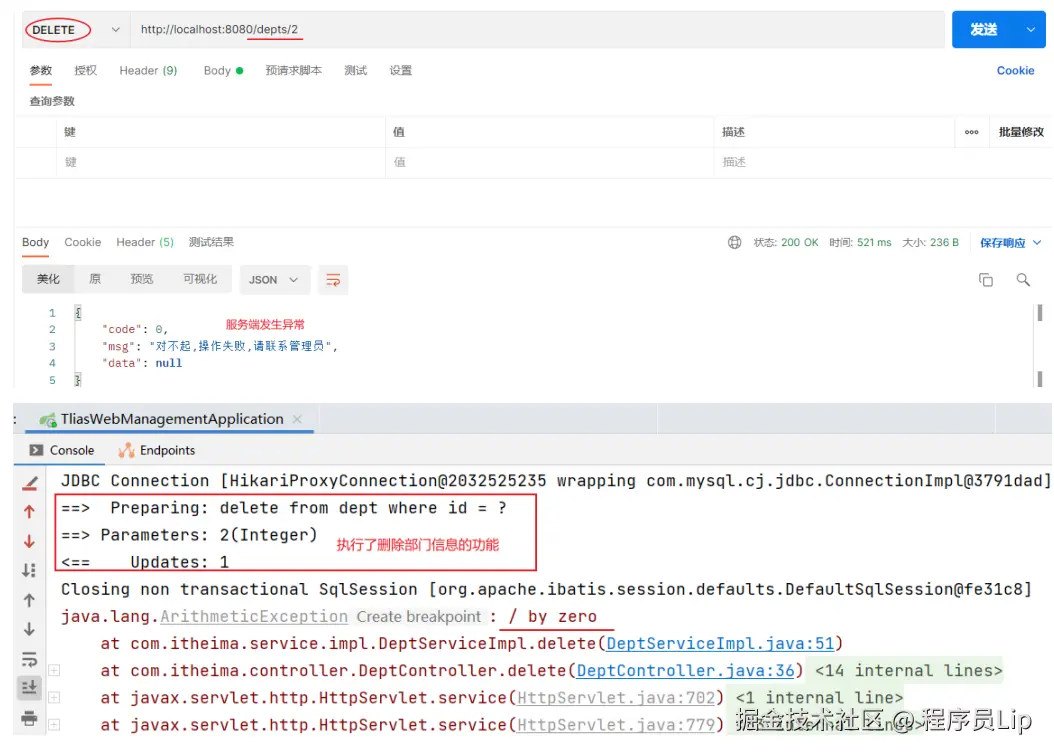
Task: Click the red pencil edit icon in console
Action: tap(30, 482)
